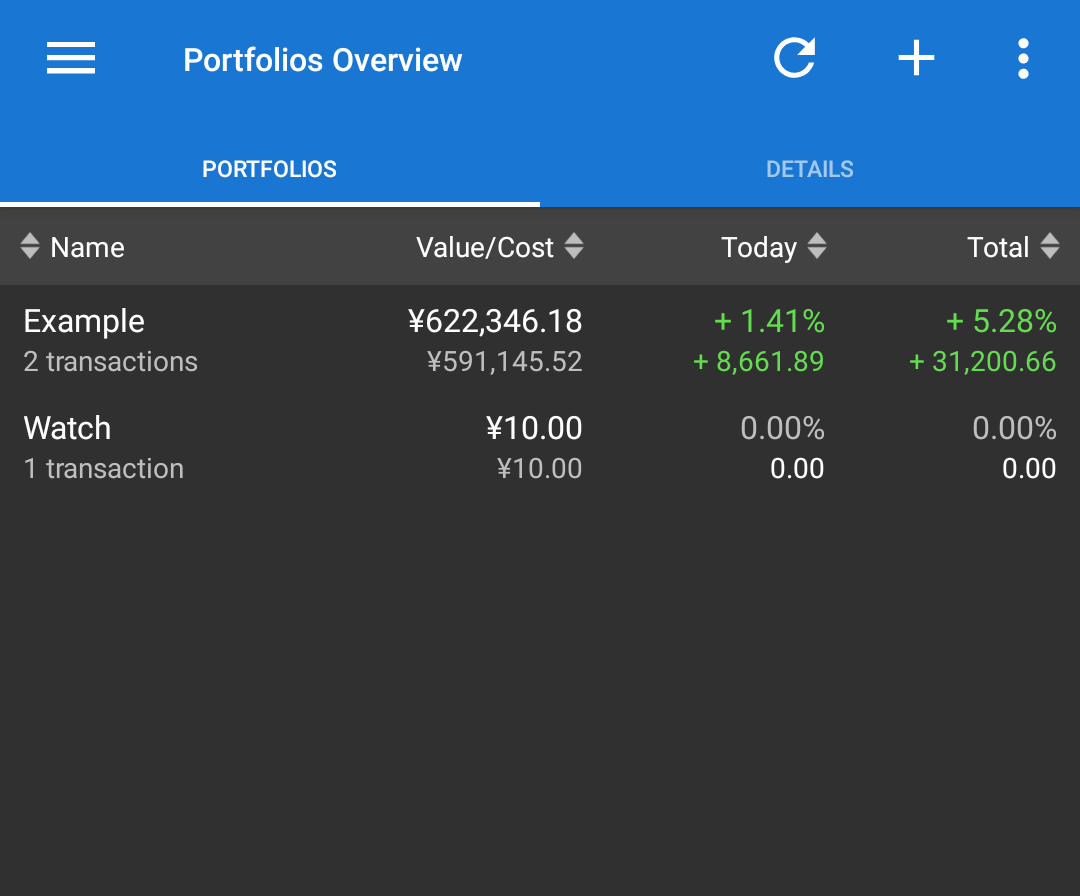Image resolution: width=1080 pixels, height=896 pixels.
Task: Open the Watch portfolio
Action: point(67,429)
